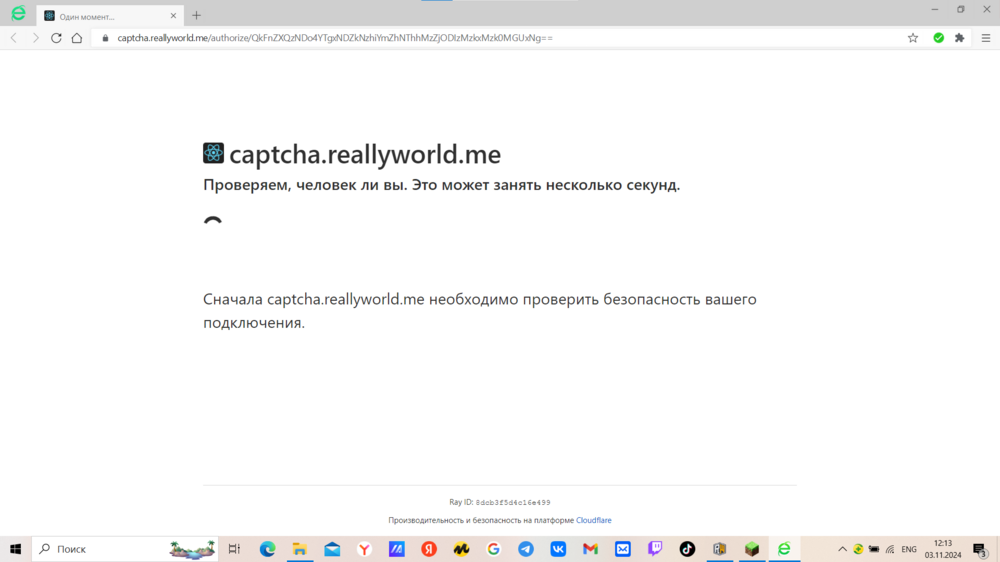This screenshot has width=1000, height=562.
Task: Open Gmail from the taskbar
Action: tap(591, 549)
